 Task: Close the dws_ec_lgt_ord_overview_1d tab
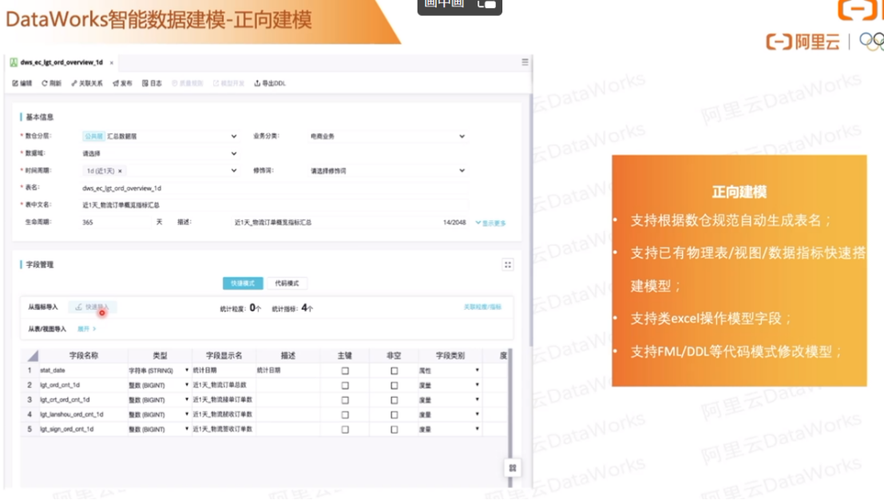tap(112, 63)
